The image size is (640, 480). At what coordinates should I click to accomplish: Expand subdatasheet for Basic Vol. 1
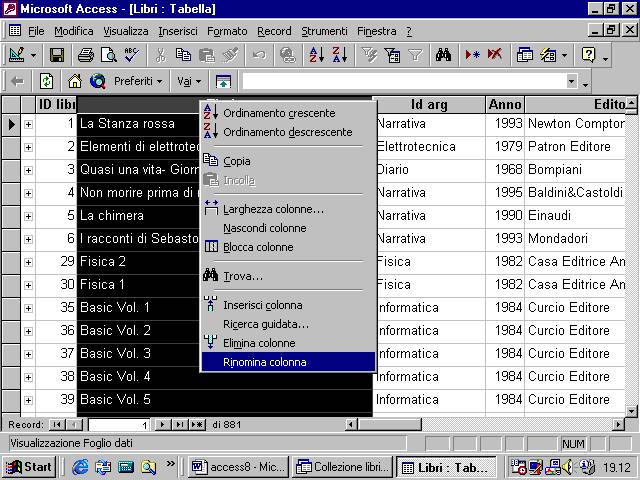(x=28, y=308)
